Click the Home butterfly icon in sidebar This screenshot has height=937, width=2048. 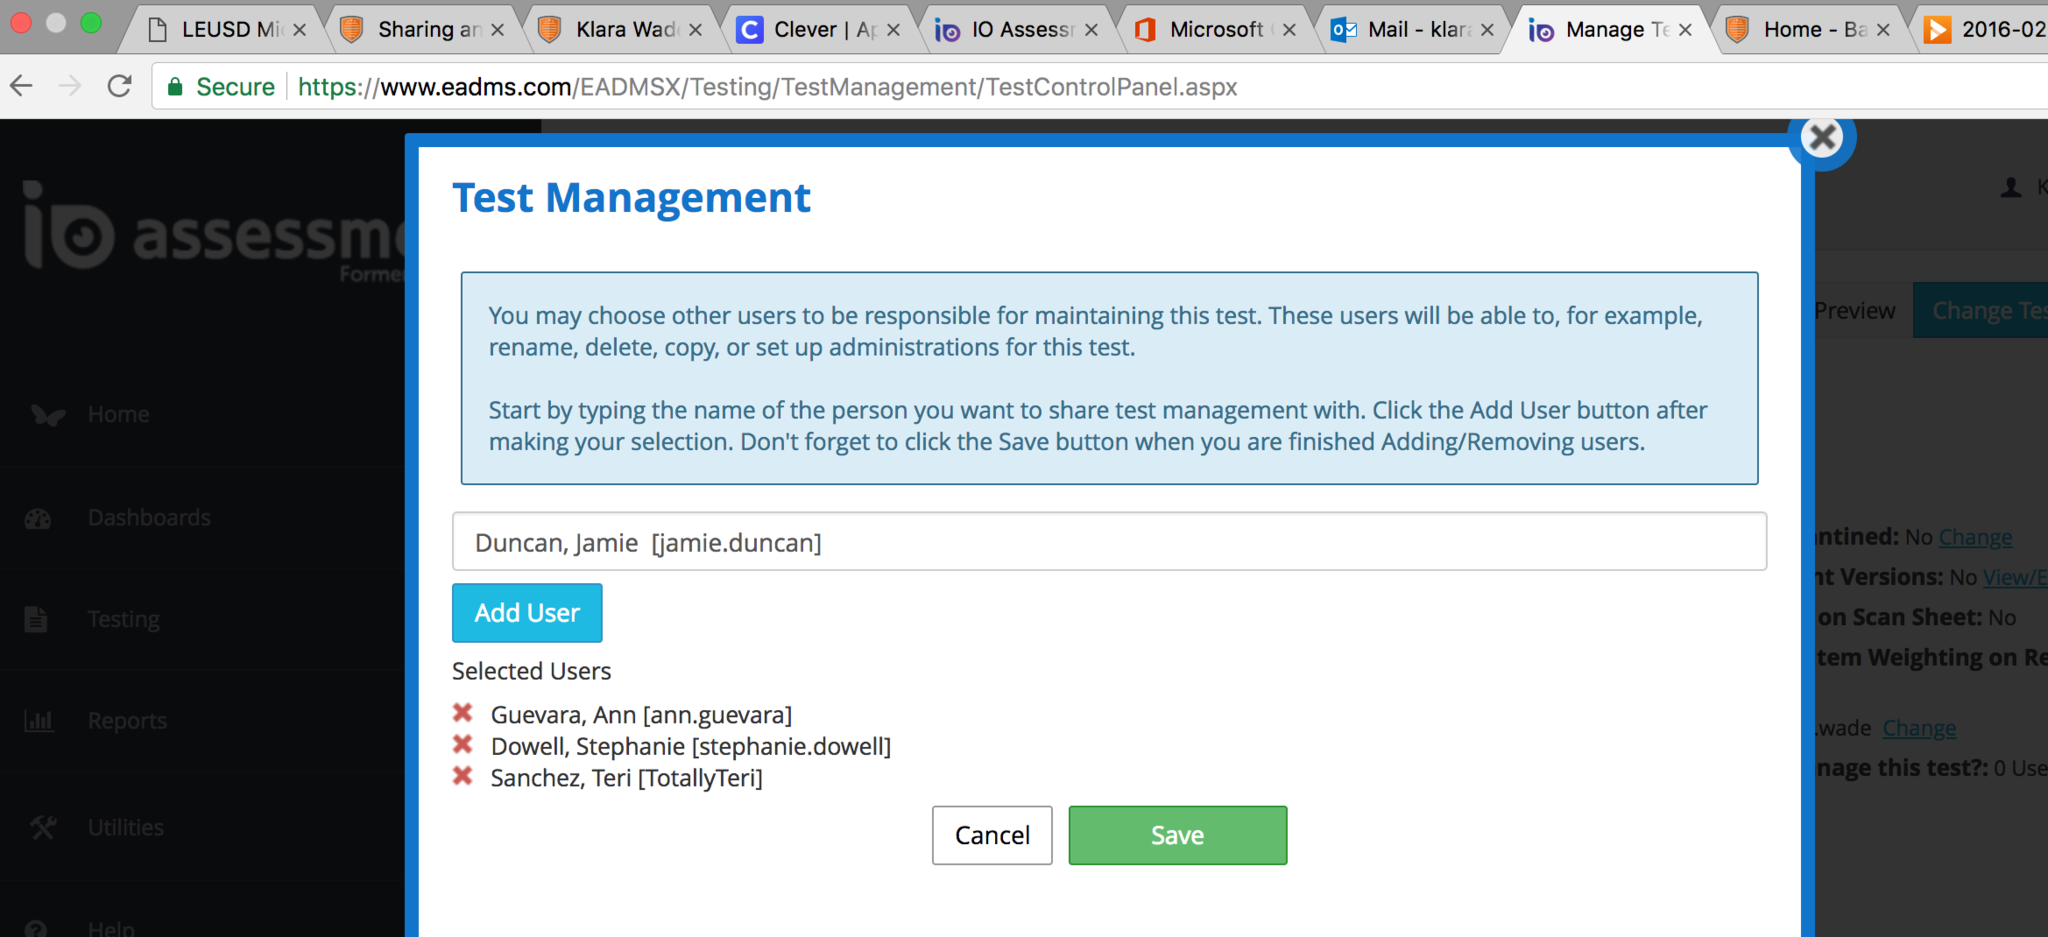[46, 414]
